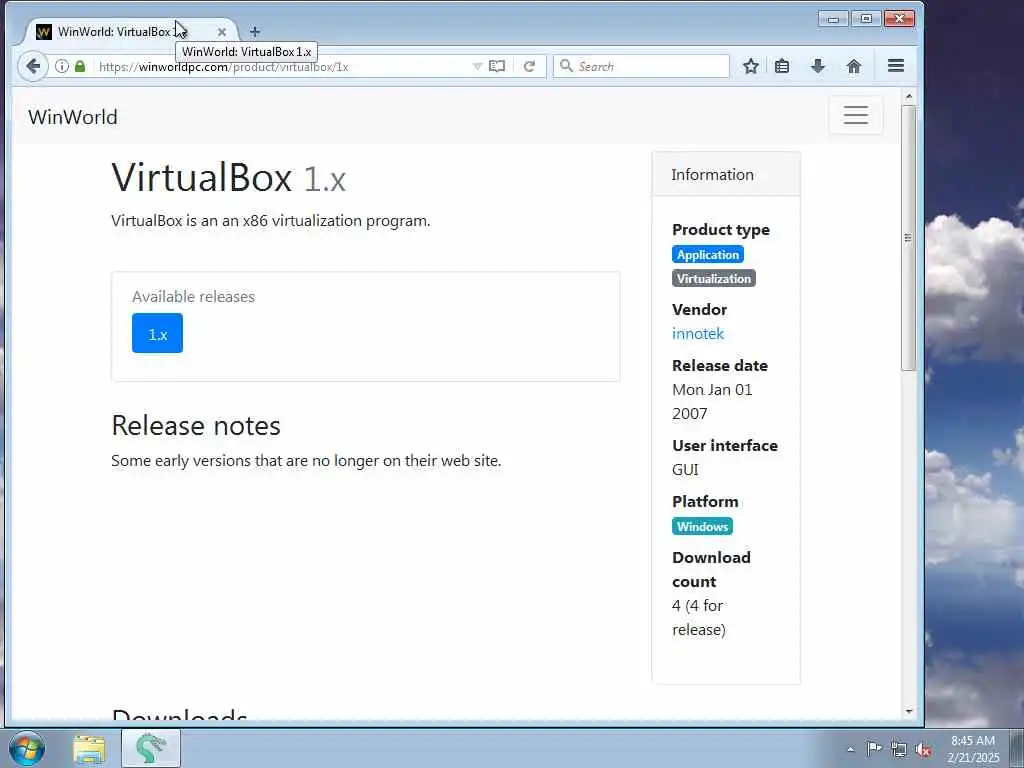Click the WinWorld favicon on the tab
This screenshot has height=768, width=1024.
[44, 31]
